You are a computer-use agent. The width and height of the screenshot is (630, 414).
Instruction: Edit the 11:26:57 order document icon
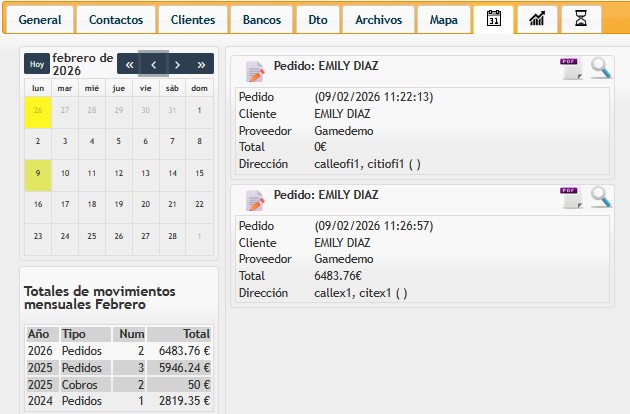255,201
